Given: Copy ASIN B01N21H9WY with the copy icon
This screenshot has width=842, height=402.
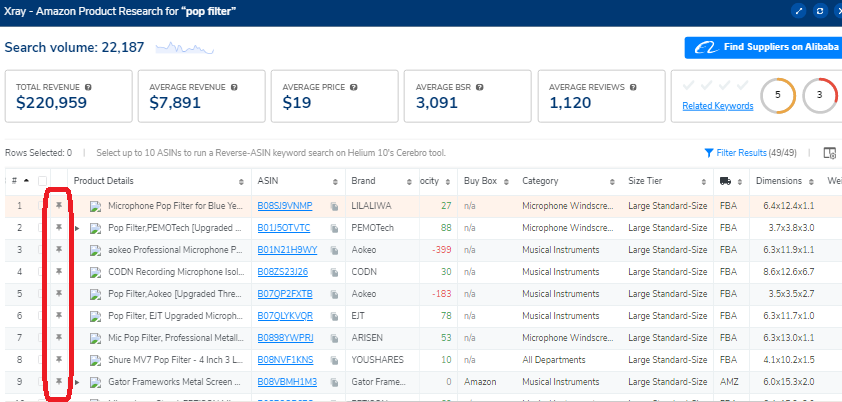Looking at the screenshot, I should 334,251.
